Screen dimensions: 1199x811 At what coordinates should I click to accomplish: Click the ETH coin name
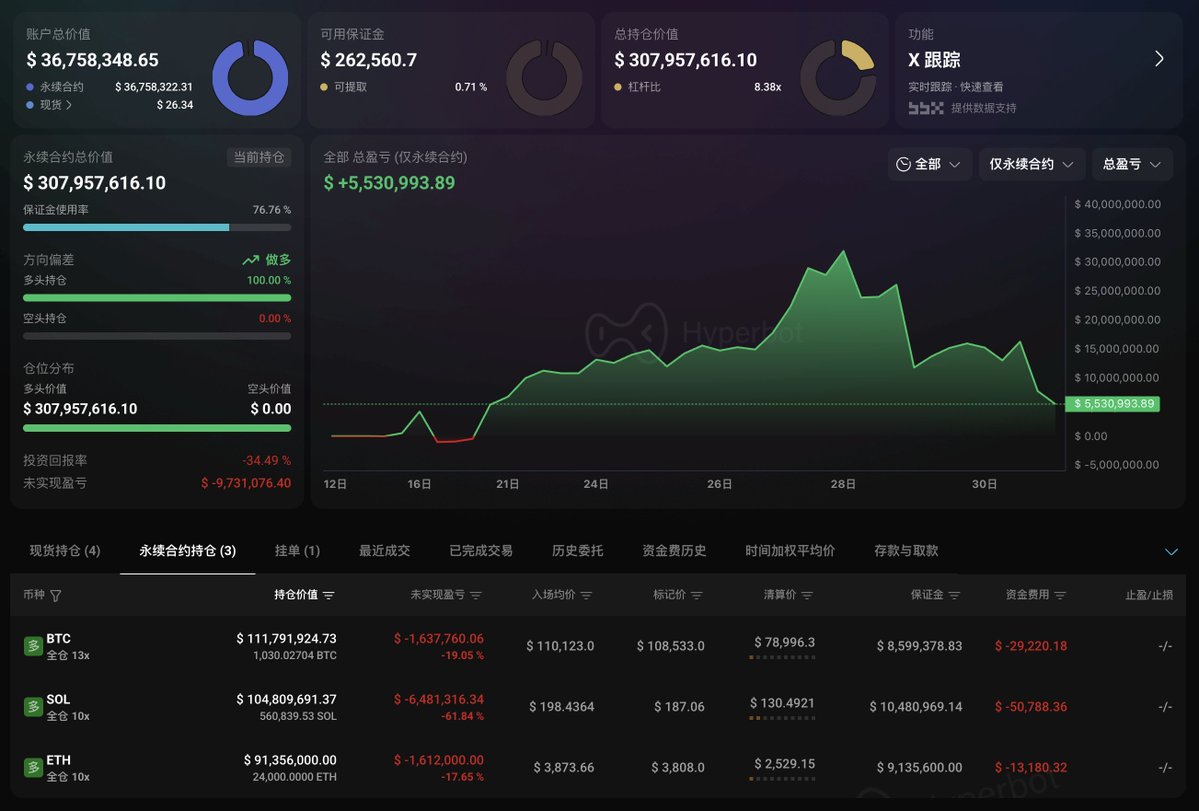tap(58, 760)
